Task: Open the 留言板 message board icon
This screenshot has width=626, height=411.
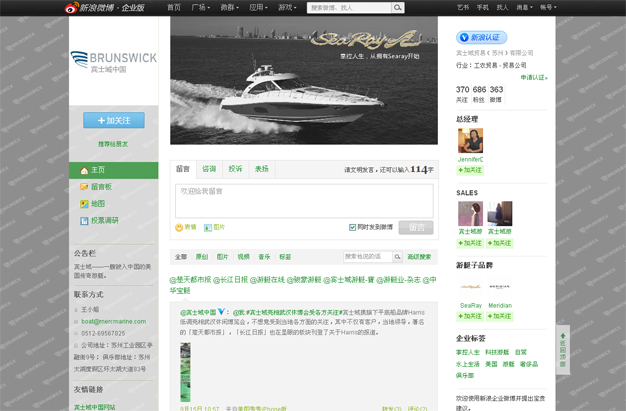Action: click(84, 187)
